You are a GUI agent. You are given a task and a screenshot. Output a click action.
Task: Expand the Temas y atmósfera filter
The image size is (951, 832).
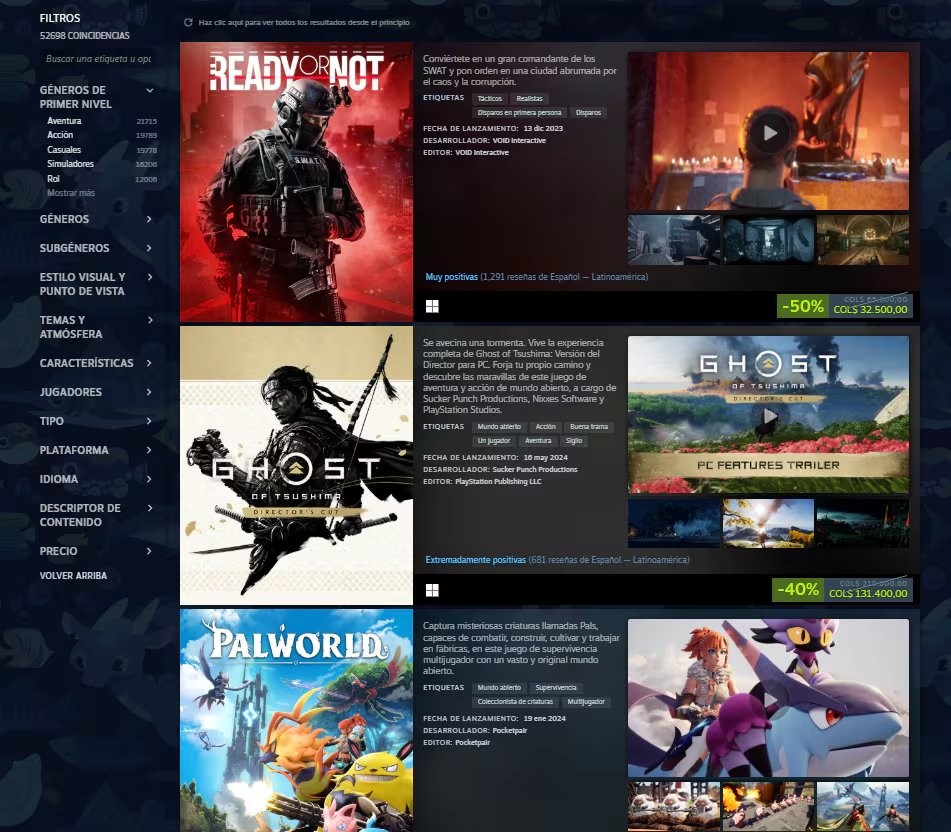tap(149, 320)
